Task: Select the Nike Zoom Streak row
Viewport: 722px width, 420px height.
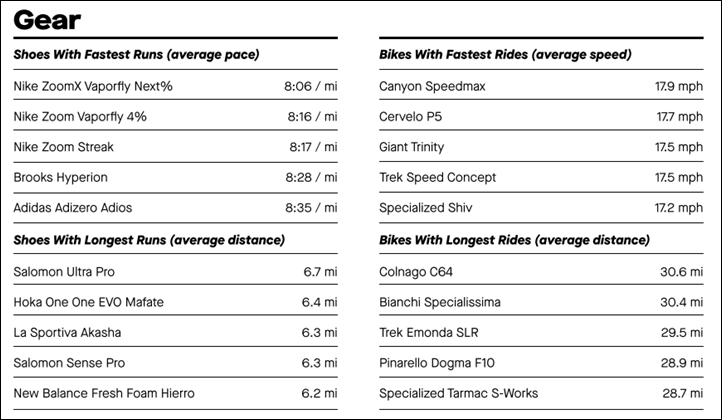Action: tap(175, 147)
